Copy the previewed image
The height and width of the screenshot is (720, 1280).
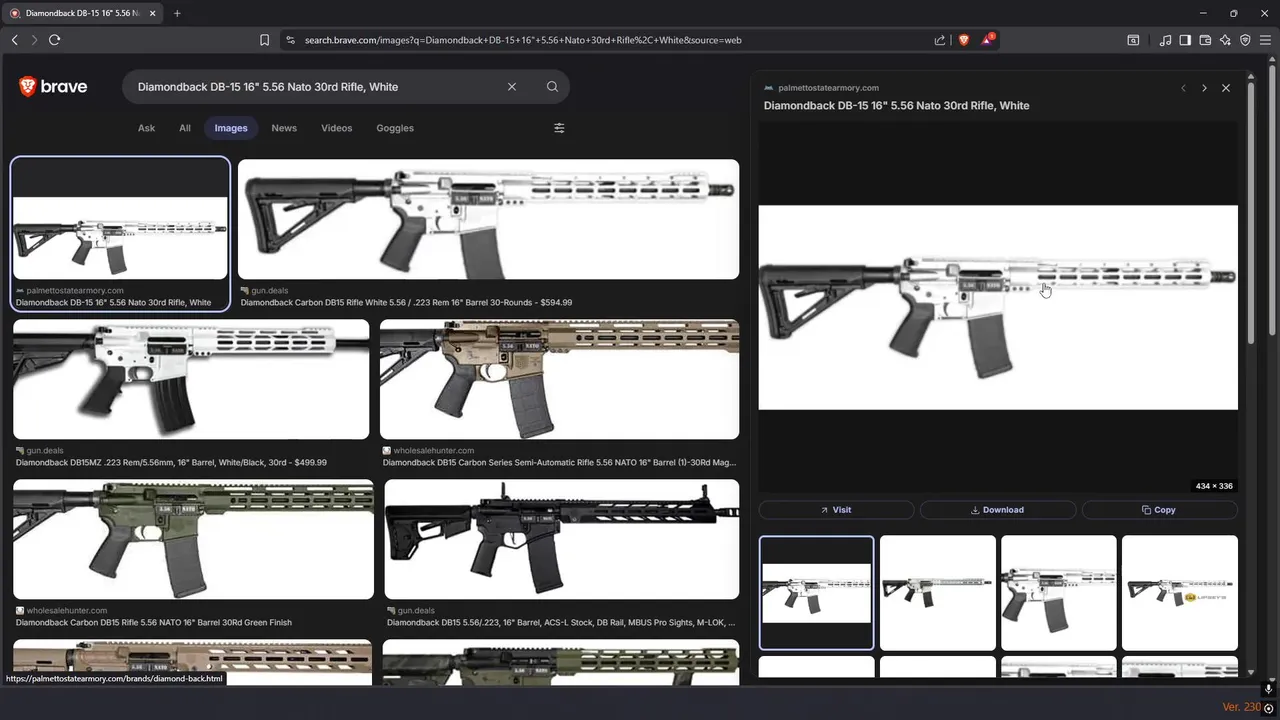point(1159,510)
